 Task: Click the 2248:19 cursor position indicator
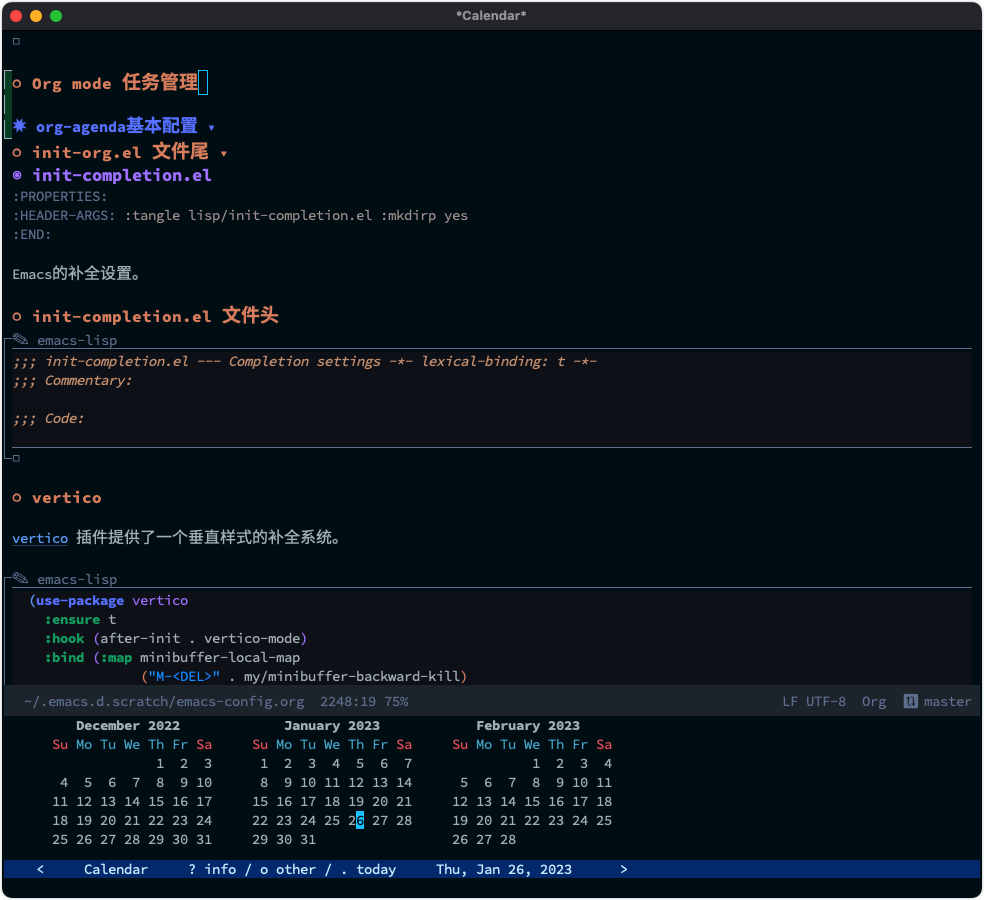348,701
